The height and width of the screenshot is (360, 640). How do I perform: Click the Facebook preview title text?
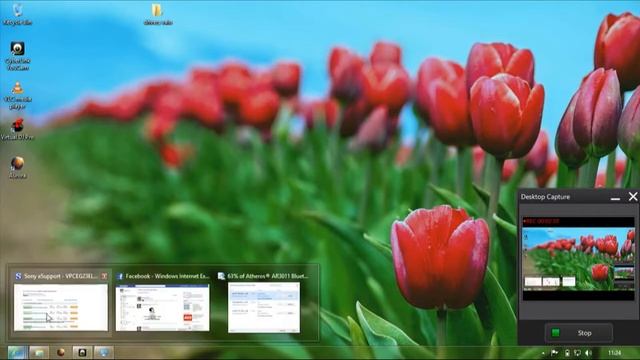coord(167,276)
